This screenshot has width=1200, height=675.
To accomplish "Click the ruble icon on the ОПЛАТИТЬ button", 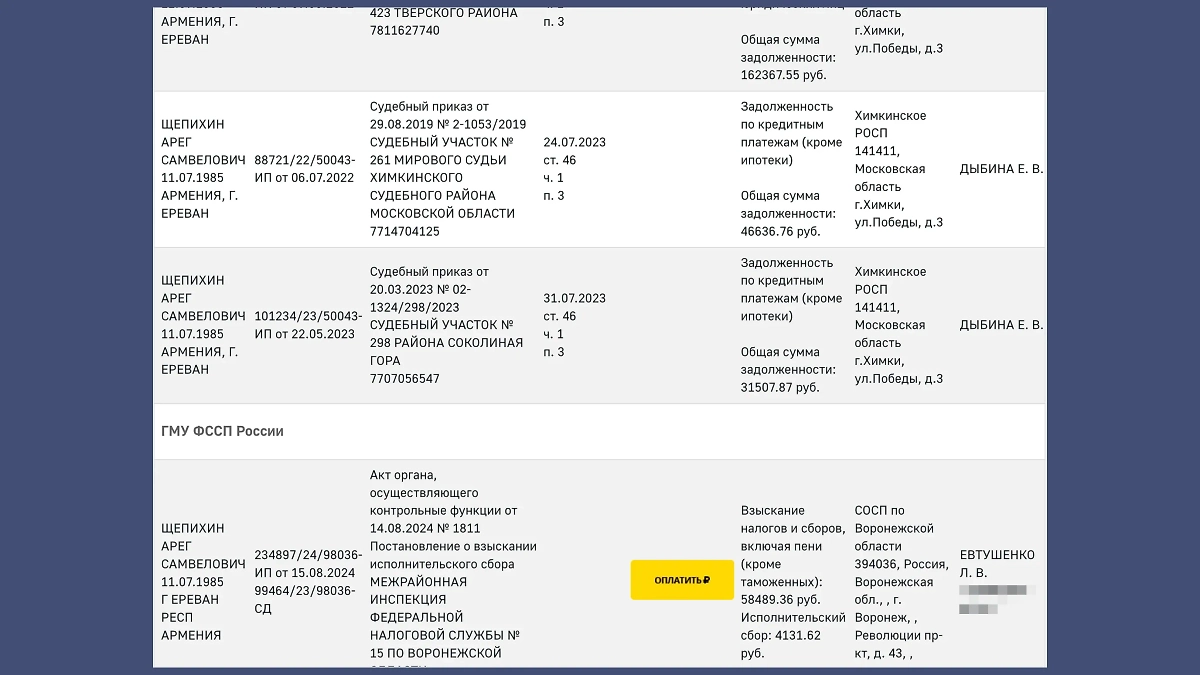I will [x=707, y=580].
